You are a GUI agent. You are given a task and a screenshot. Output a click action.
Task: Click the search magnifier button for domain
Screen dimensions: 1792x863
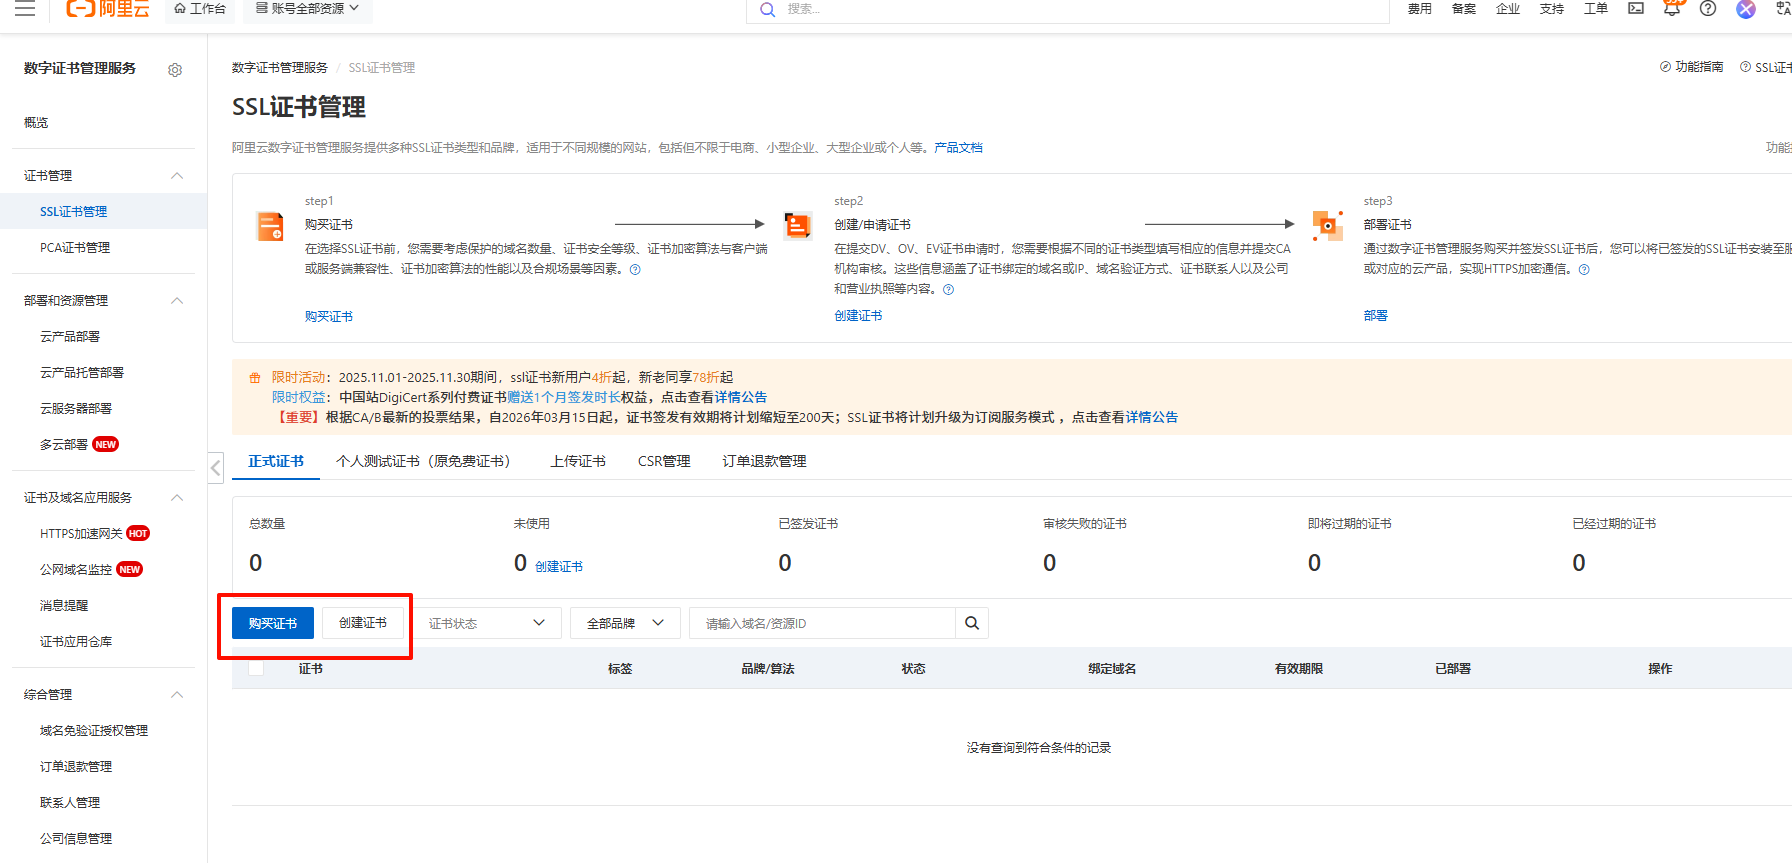click(x=972, y=623)
